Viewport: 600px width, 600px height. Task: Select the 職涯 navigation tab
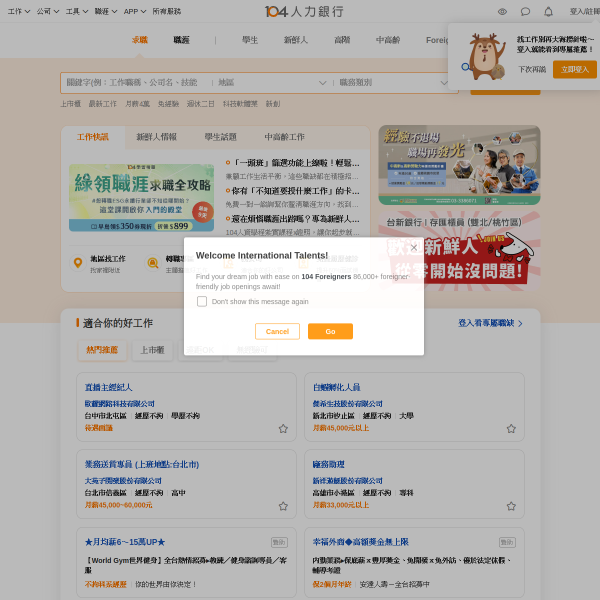181,40
